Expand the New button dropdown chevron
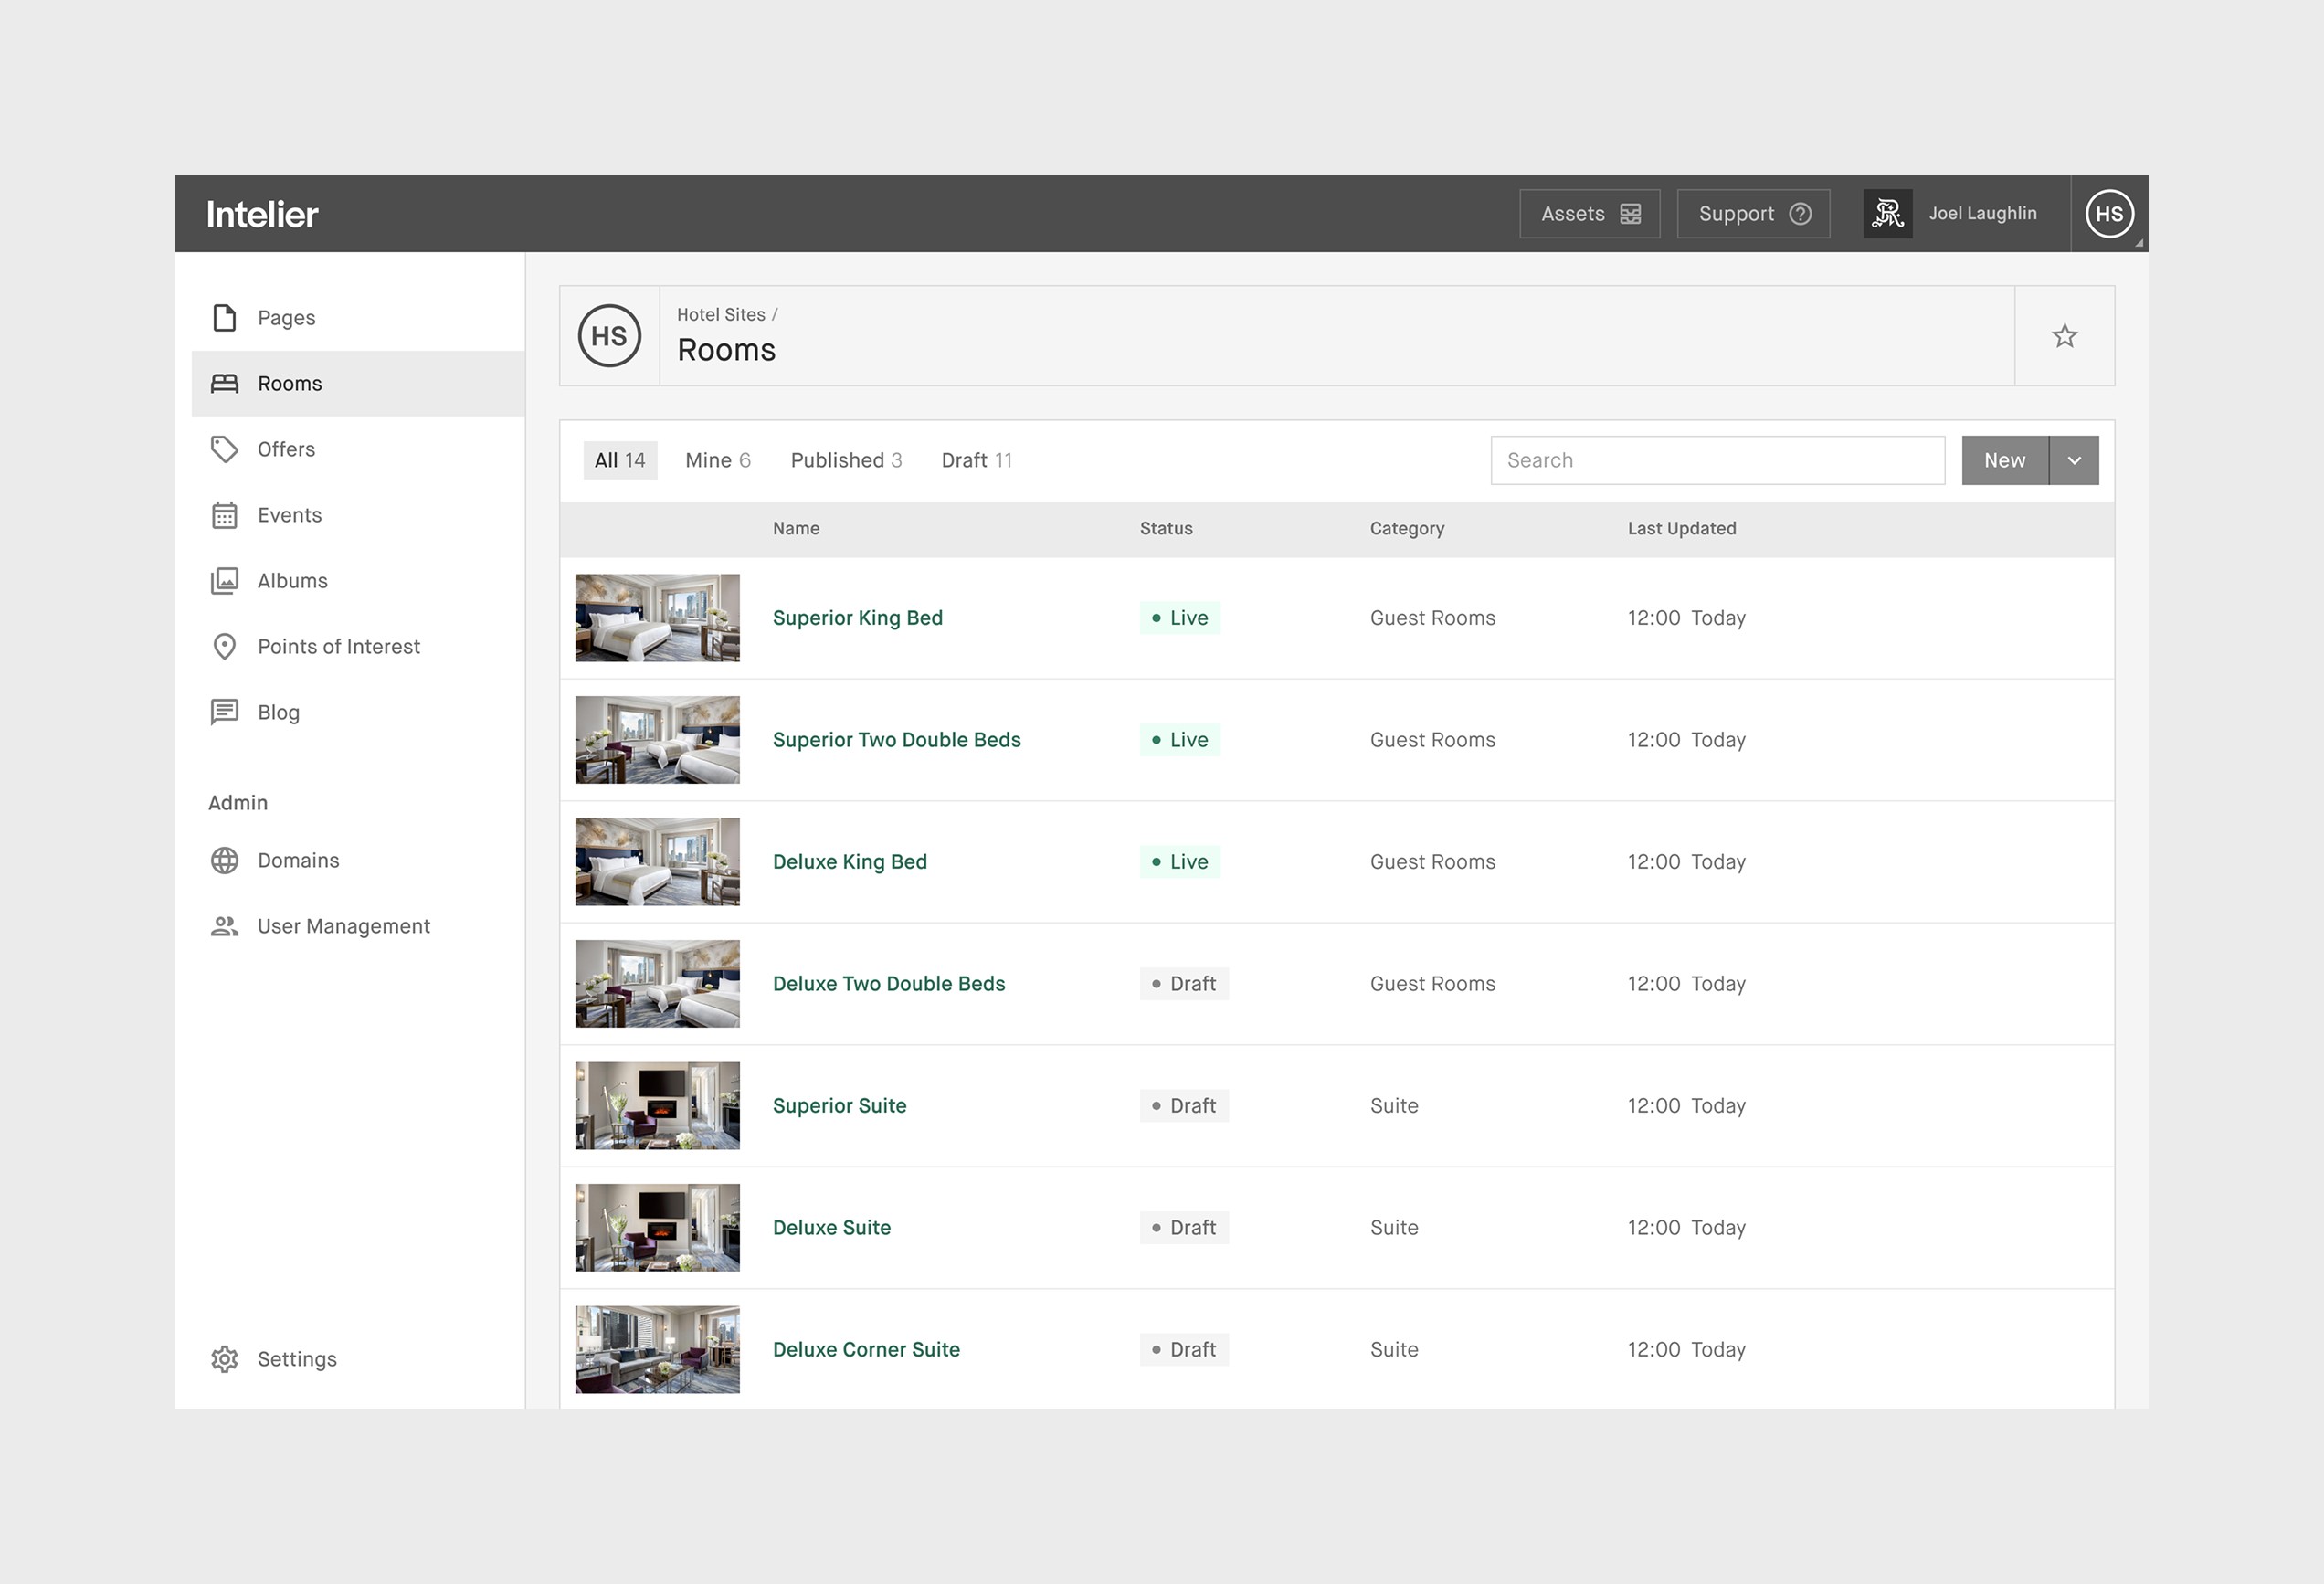The height and width of the screenshot is (1584, 2324). pyautogui.click(x=2075, y=460)
